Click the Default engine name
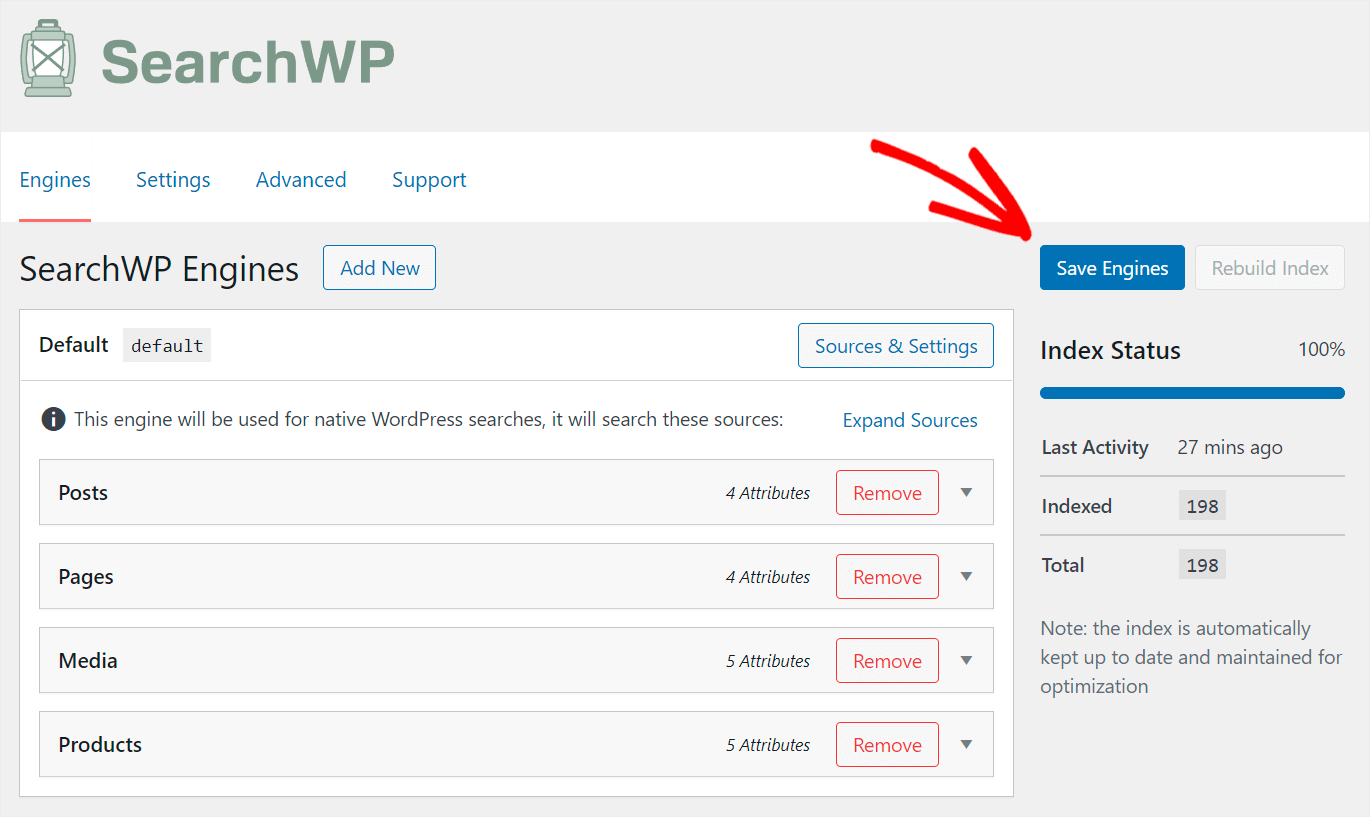Viewport: 1370px width, 817px height. pyautogui.click(x=74, y=345)
